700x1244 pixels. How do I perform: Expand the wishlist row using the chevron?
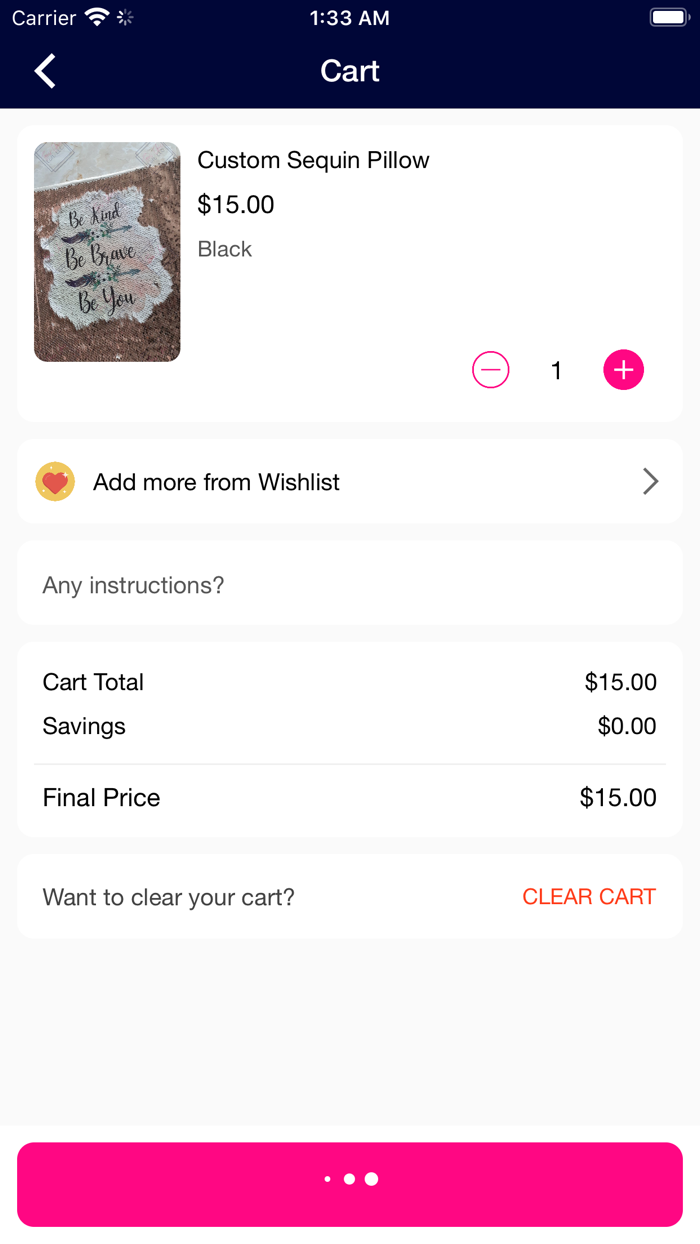pos(650,482)
